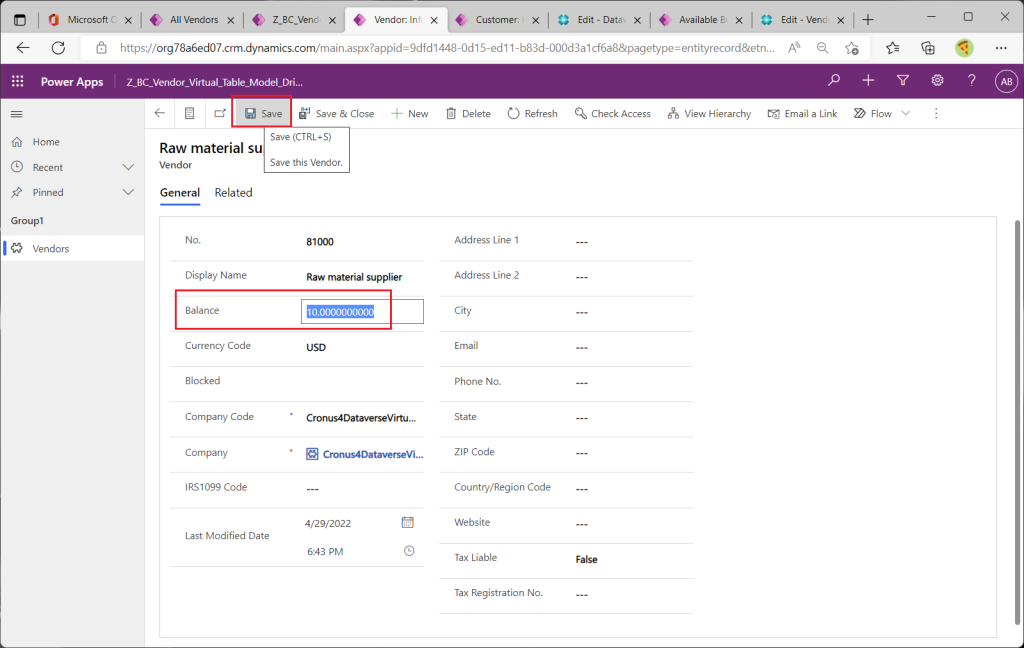
Task: Click Email a Link
Action: (802, 113)
